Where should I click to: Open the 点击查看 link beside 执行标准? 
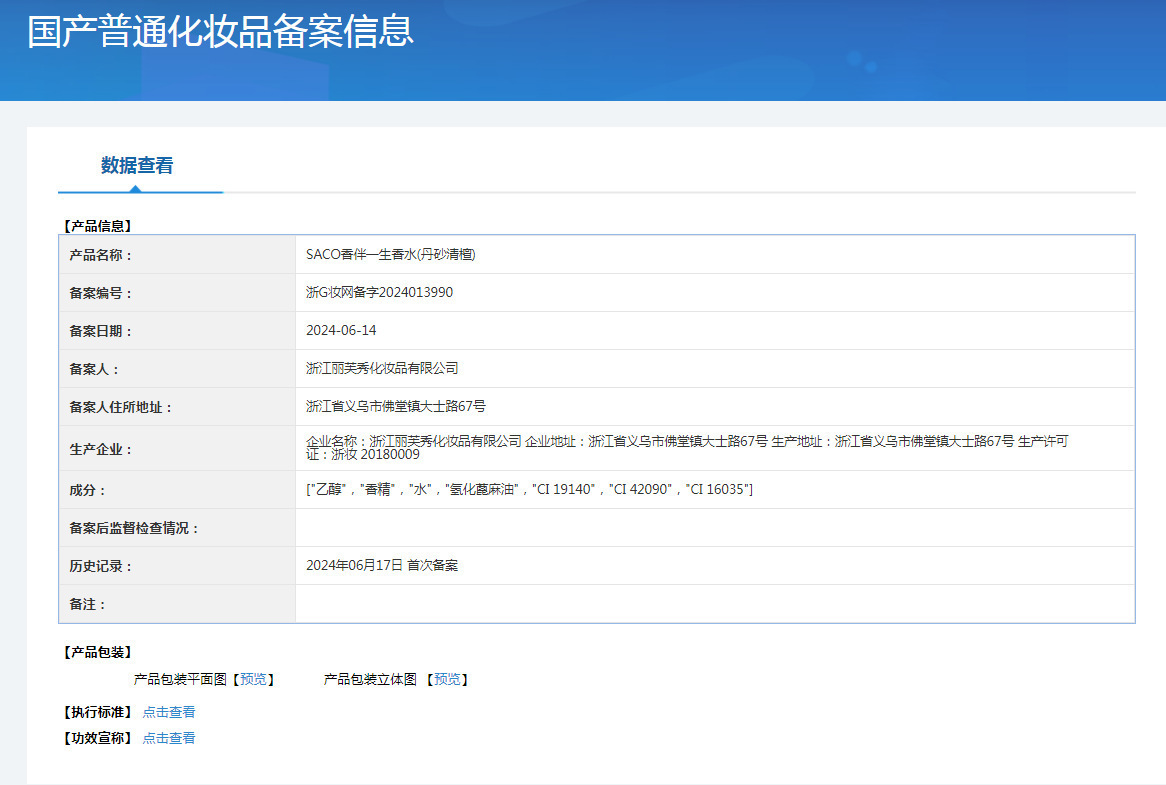tap(169, 712)
